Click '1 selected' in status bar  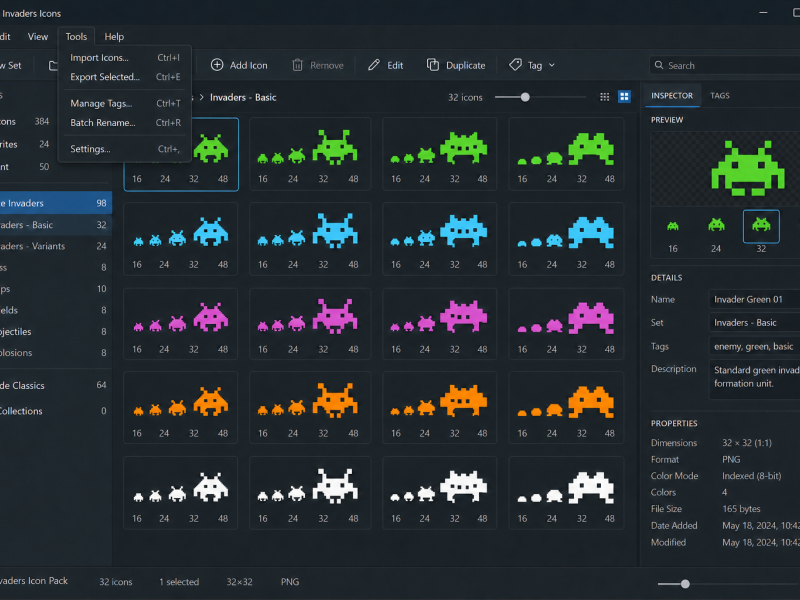(179, 582)
